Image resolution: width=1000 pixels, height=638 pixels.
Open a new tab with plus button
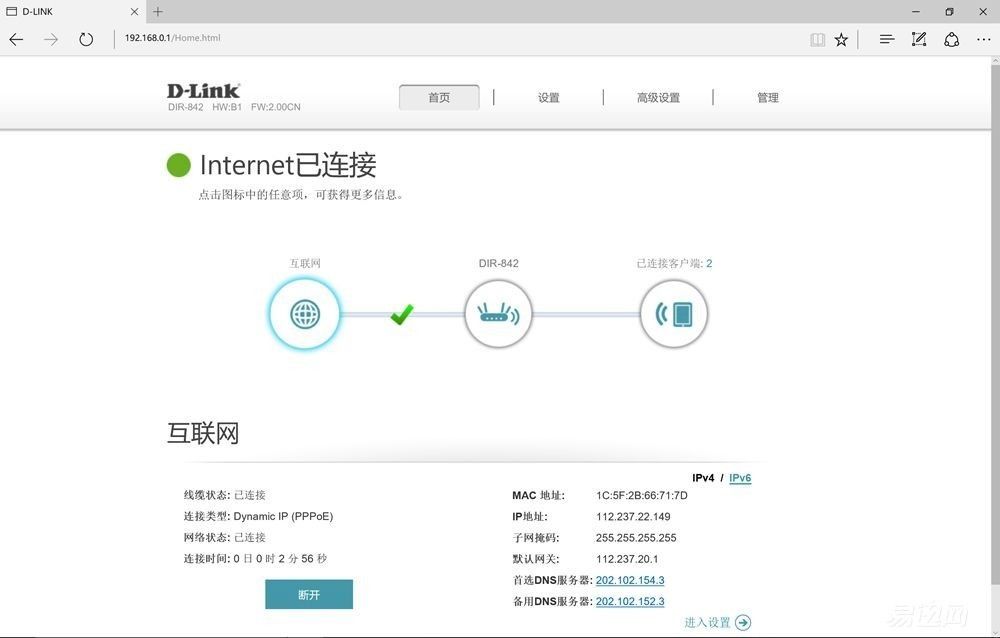tap(158, 11)
